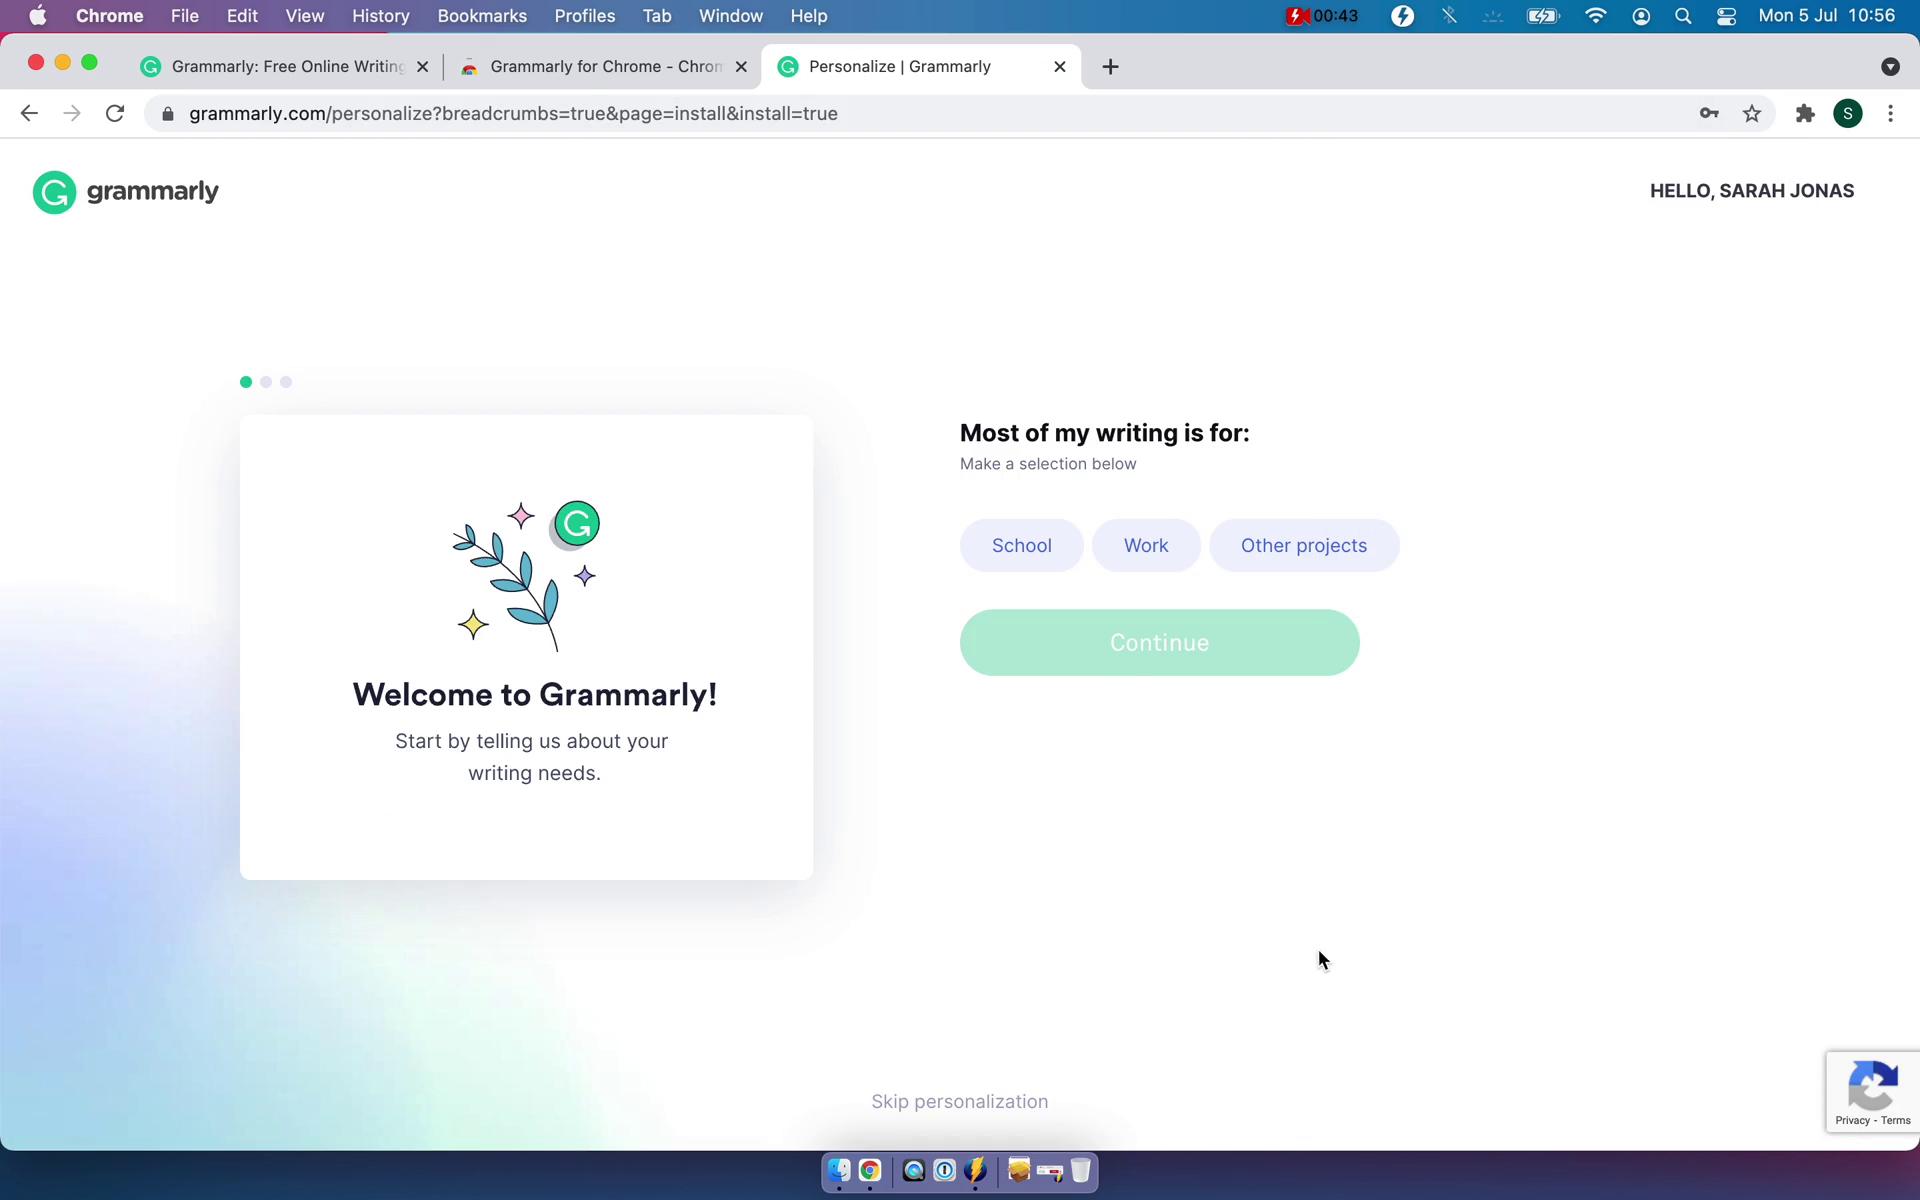The height and width of the screenshot is (1200, 1920).
Task: Open the Window menu
Action: click(x=730, y=16)
